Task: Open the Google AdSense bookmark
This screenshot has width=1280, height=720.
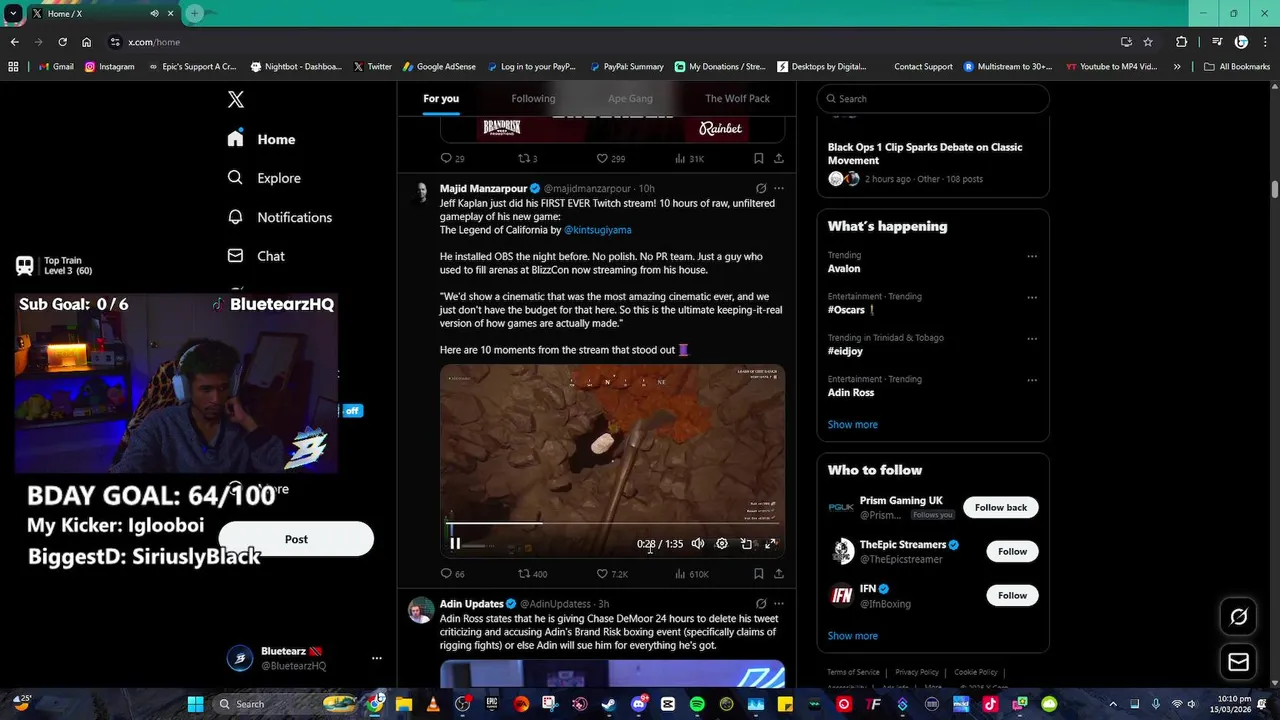Action: 439,67
